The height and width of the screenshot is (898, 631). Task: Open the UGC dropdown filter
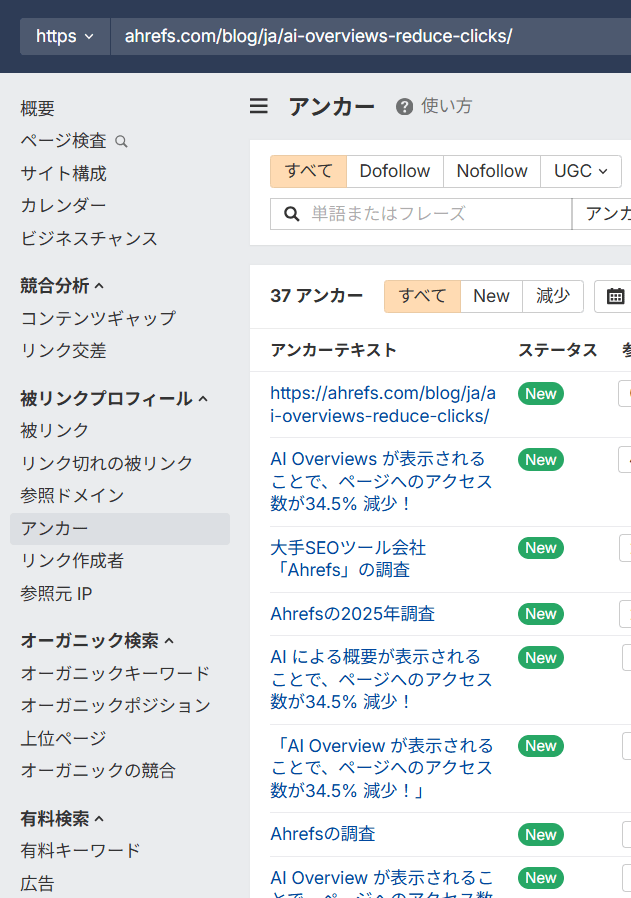coord(580,171)
